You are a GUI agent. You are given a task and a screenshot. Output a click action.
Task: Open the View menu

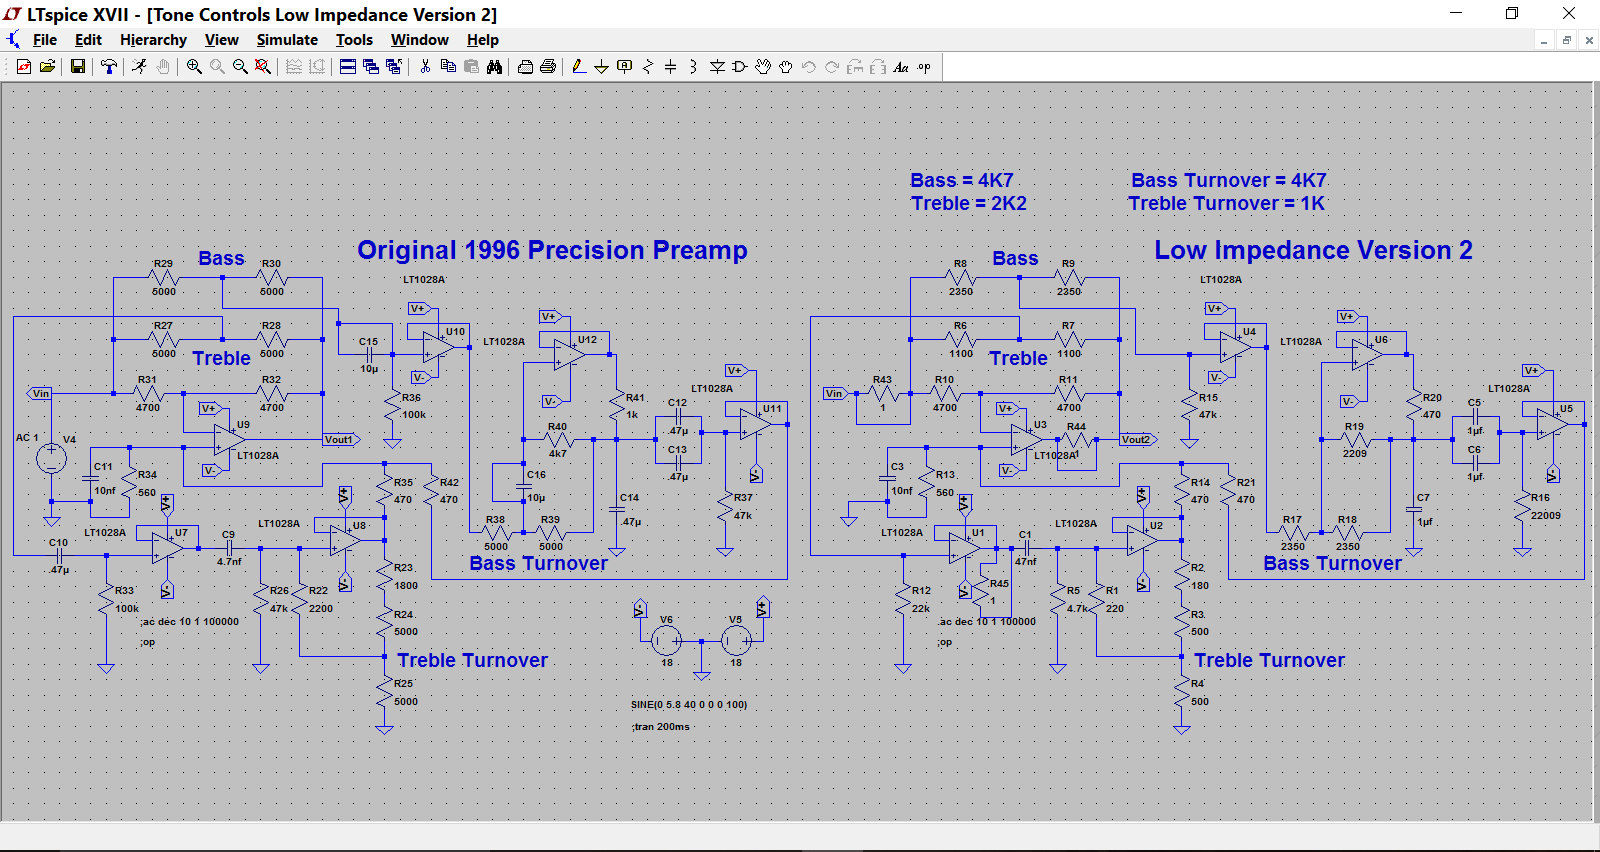(222, 40)
